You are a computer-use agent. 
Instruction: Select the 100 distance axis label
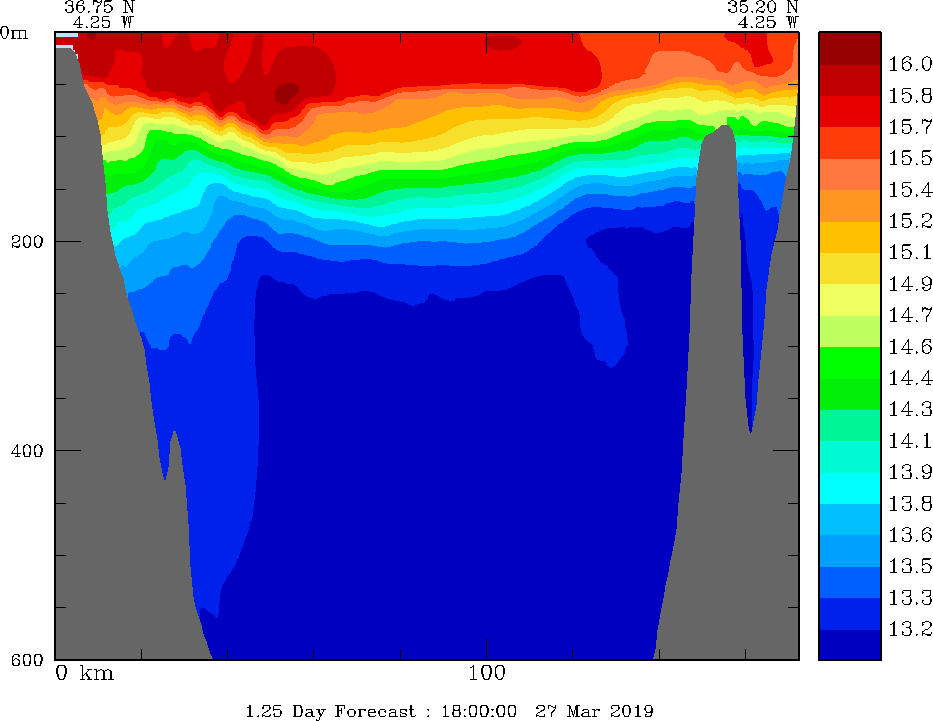click(x=487, y=673)
